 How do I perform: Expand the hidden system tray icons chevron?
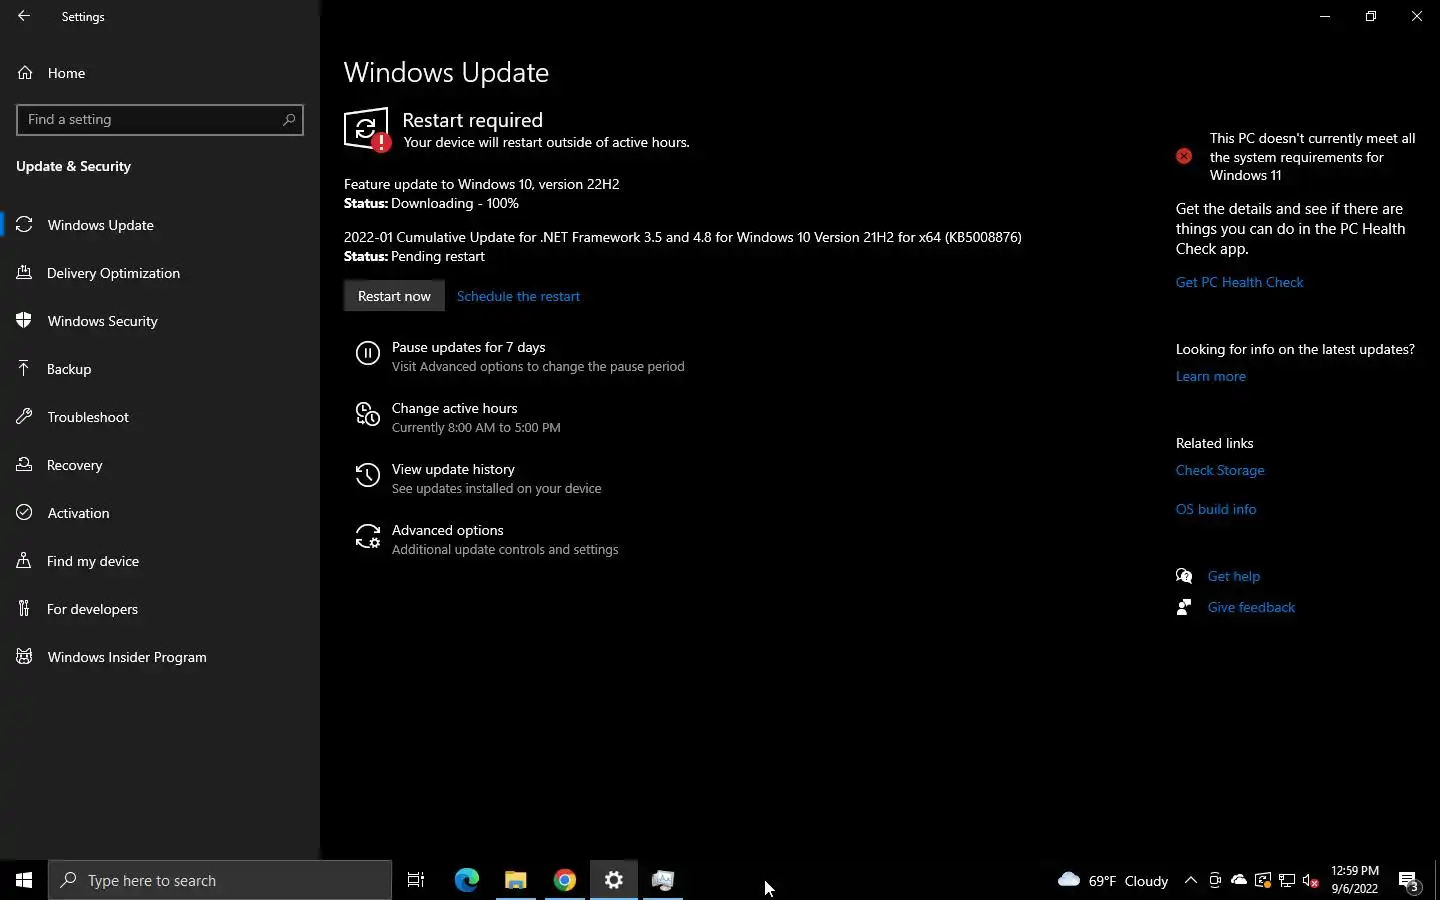point(1190,880)
